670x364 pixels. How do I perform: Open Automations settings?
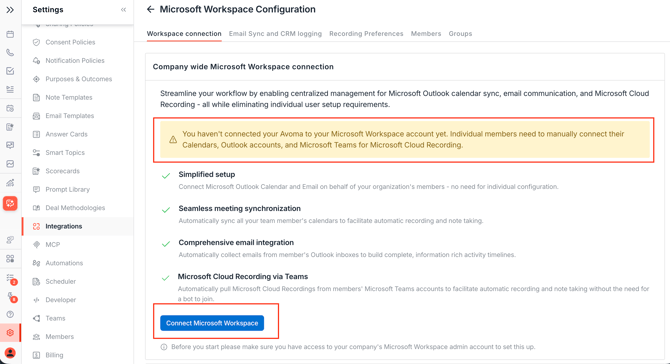(64, 263)
